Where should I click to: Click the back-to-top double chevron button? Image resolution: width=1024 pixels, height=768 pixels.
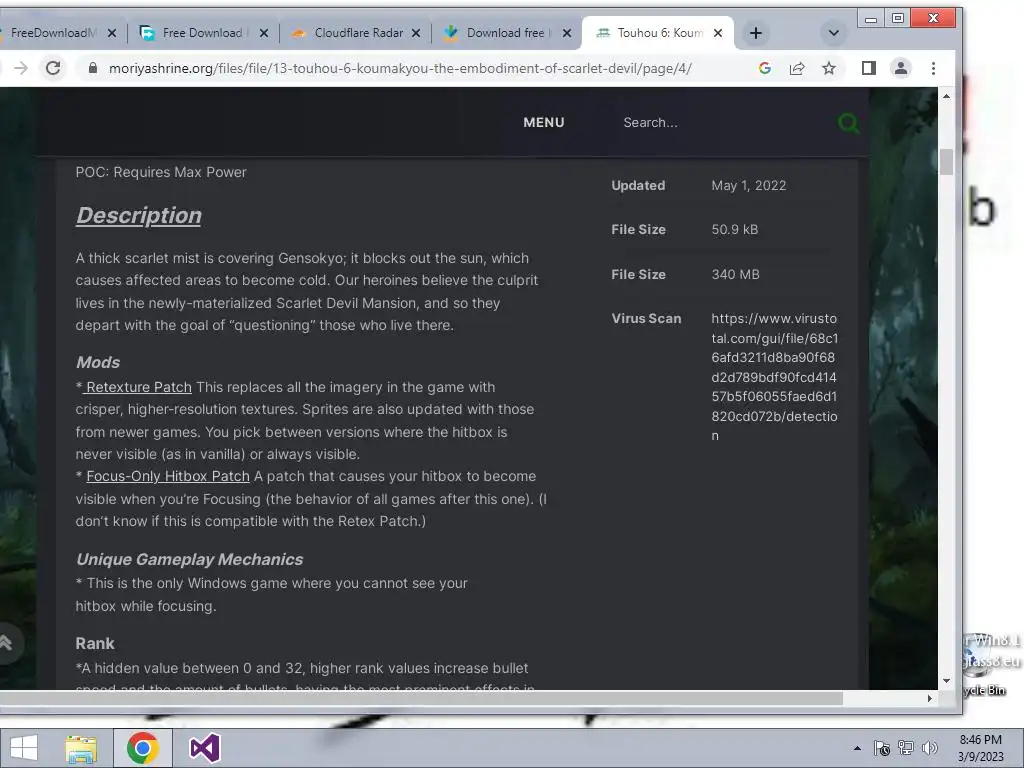[x=7, y=643]
